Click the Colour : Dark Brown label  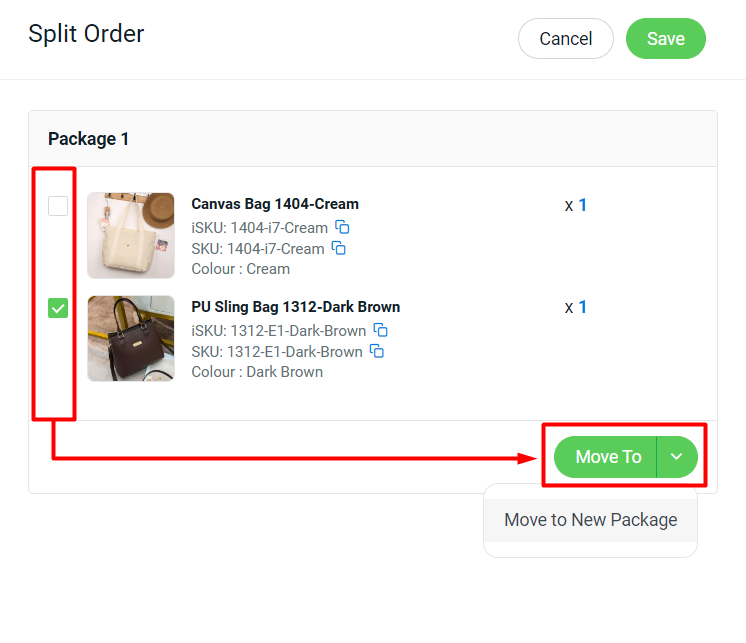click(x=257, y=372)
